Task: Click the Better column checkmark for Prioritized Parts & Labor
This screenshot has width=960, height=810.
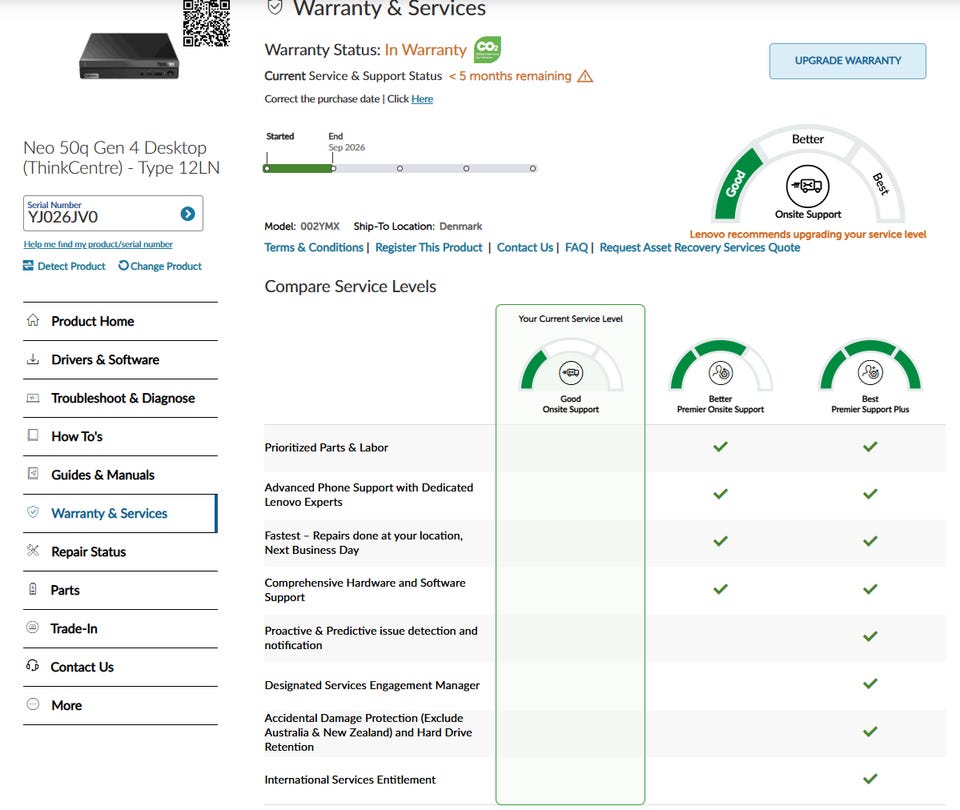Action: coord(721,446)
